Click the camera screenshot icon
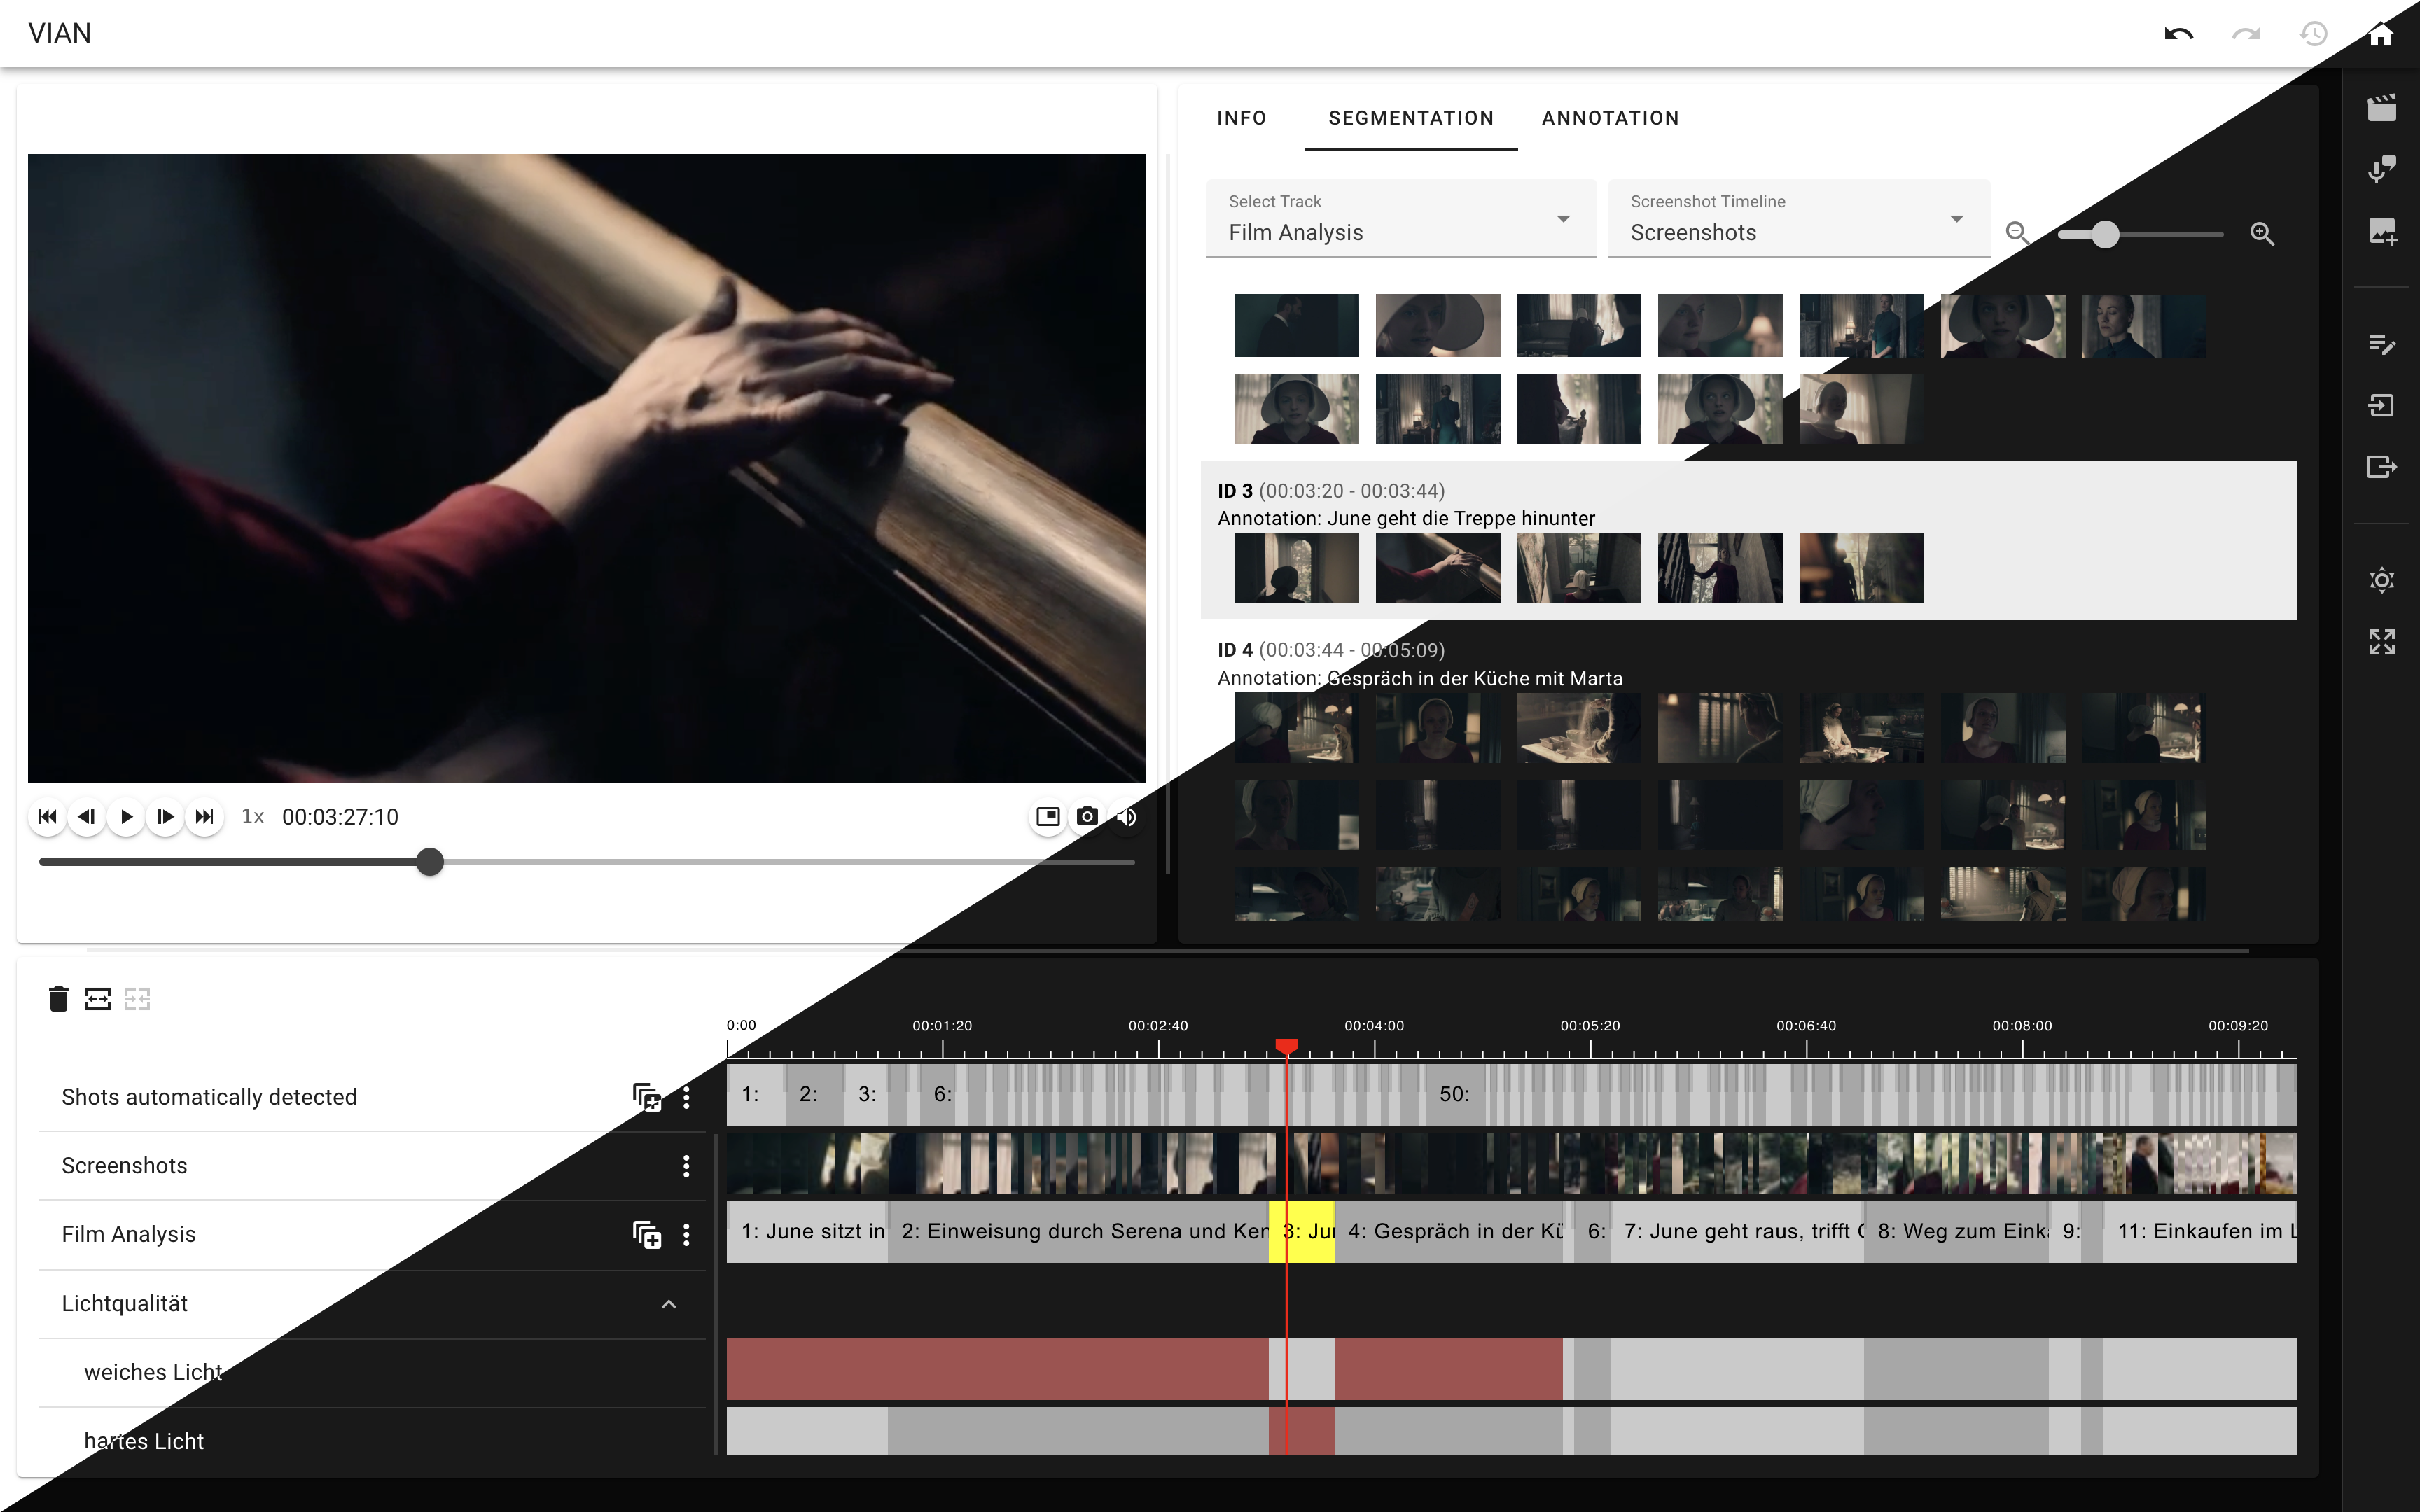The width and height of the screenshot is (2420, 1512). pyautogui.click(x=1087, y=817)
